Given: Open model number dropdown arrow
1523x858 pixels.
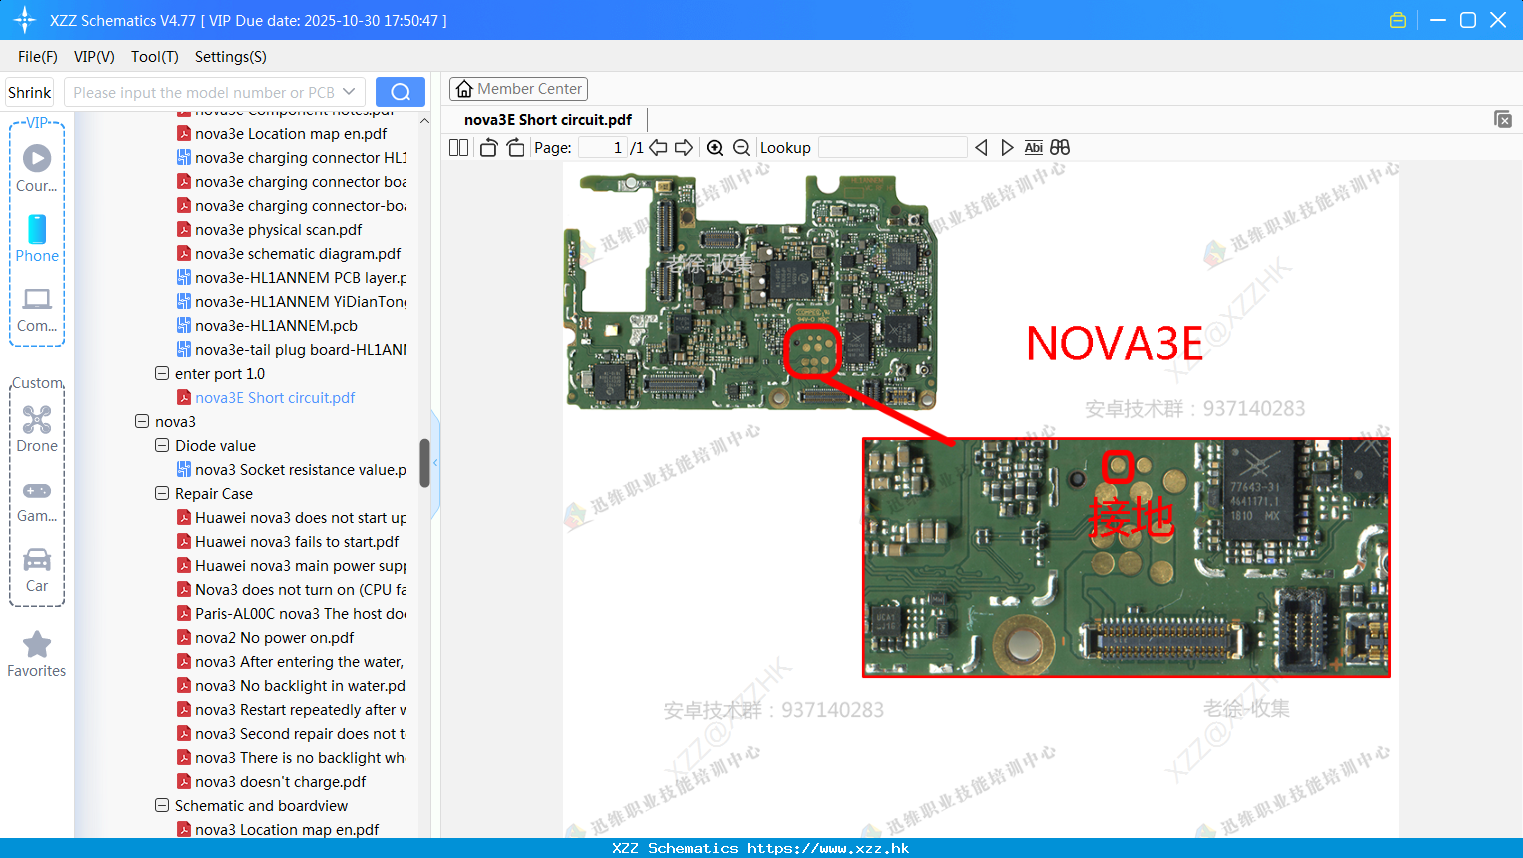Looking at the screenshot, I should tap(349, 92).
